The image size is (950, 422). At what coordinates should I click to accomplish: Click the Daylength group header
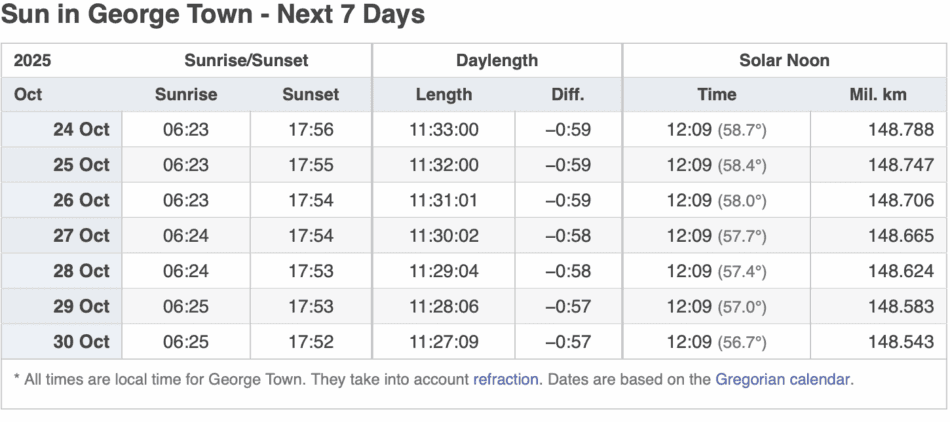click(497, 60)
